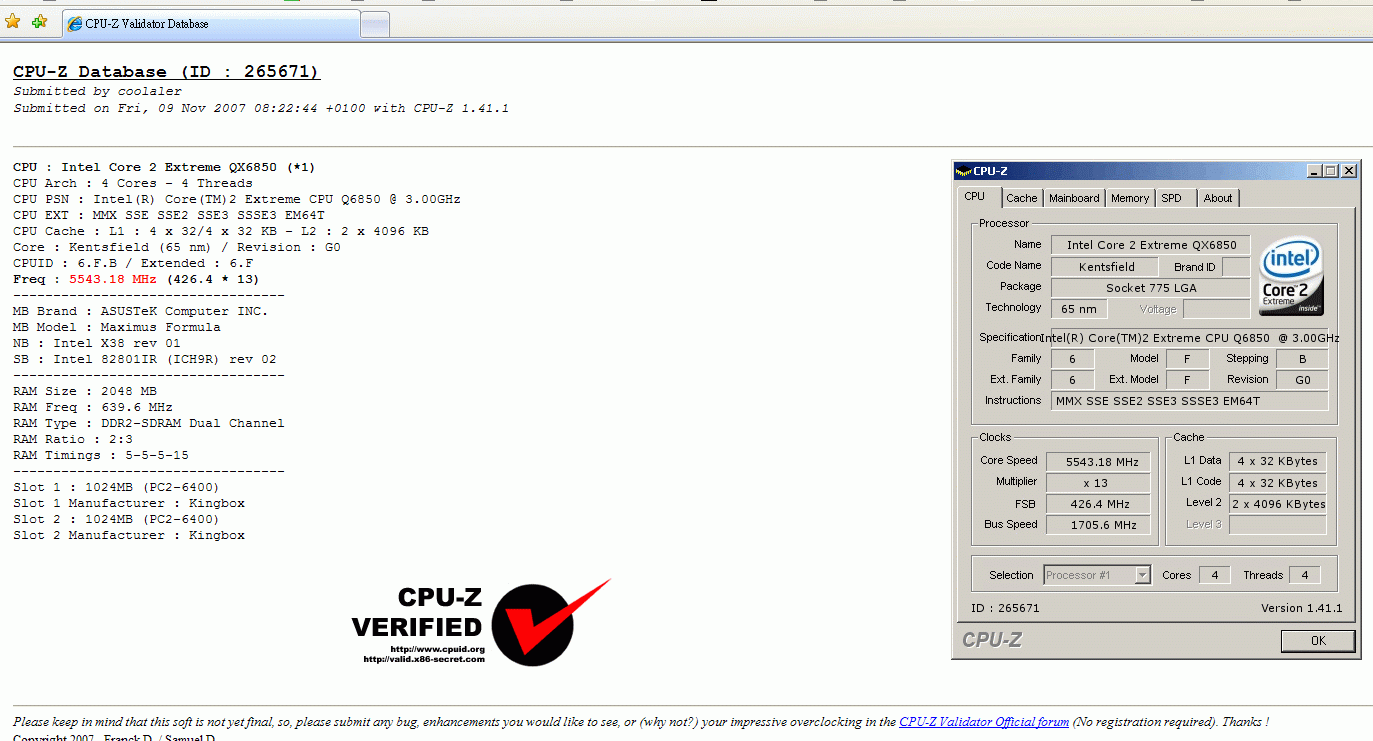Click the Slot 2 1024MB PC2-6400 line

coord(117,519)
